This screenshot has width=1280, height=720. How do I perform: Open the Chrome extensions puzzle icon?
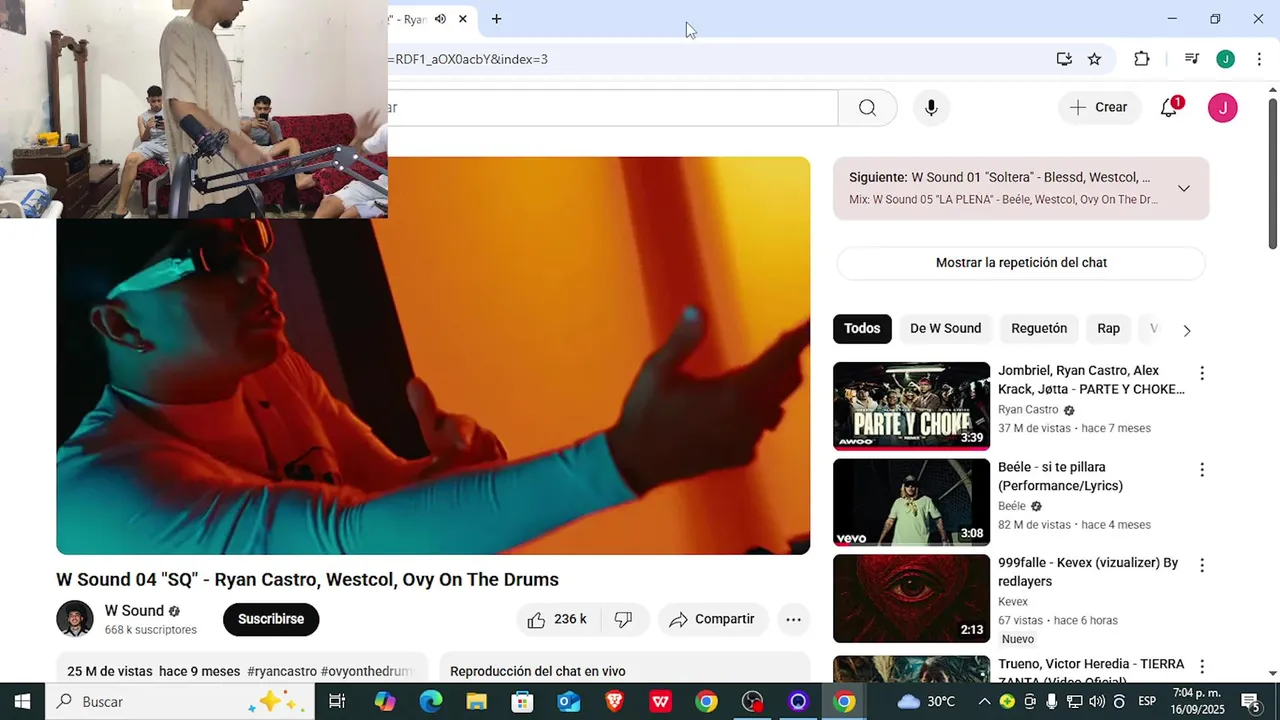tap(1141, 59)
